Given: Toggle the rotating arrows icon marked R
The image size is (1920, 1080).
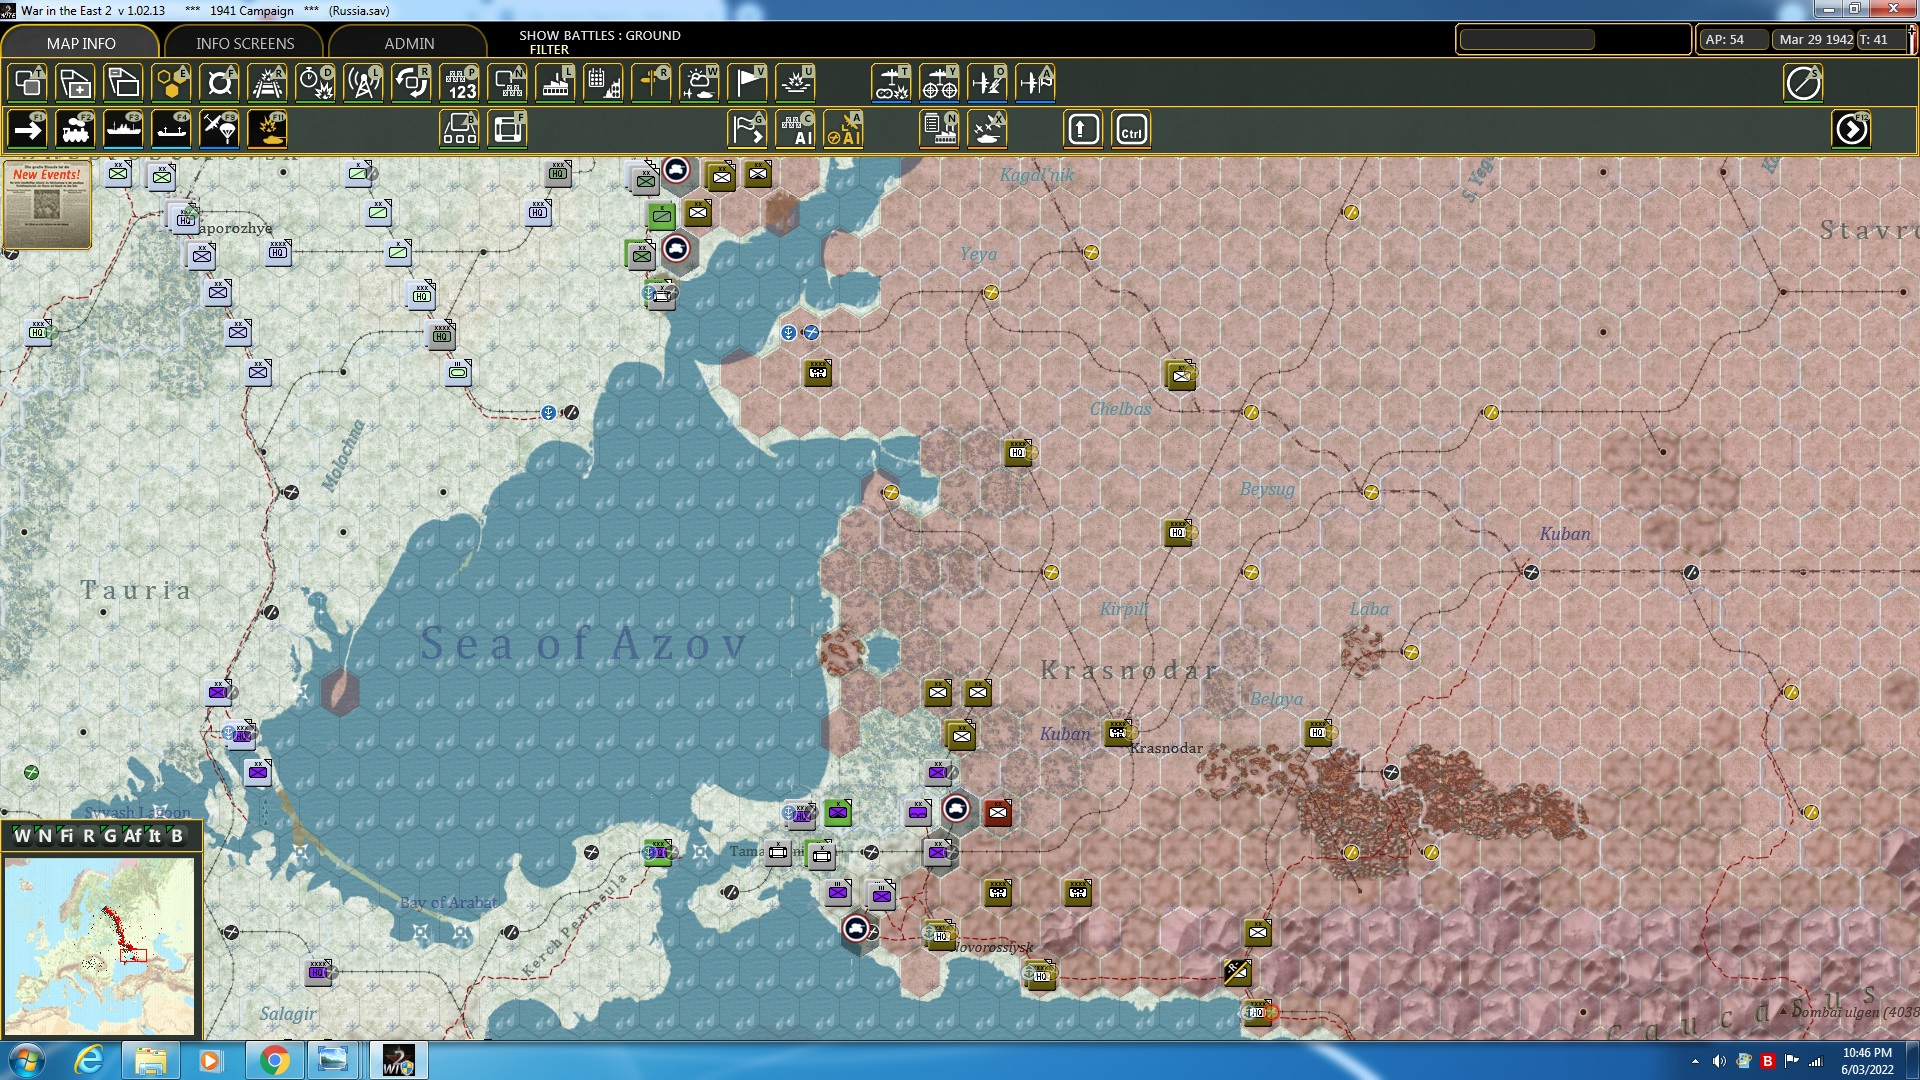Looking at the screenshot, I should tap(411, 83).
